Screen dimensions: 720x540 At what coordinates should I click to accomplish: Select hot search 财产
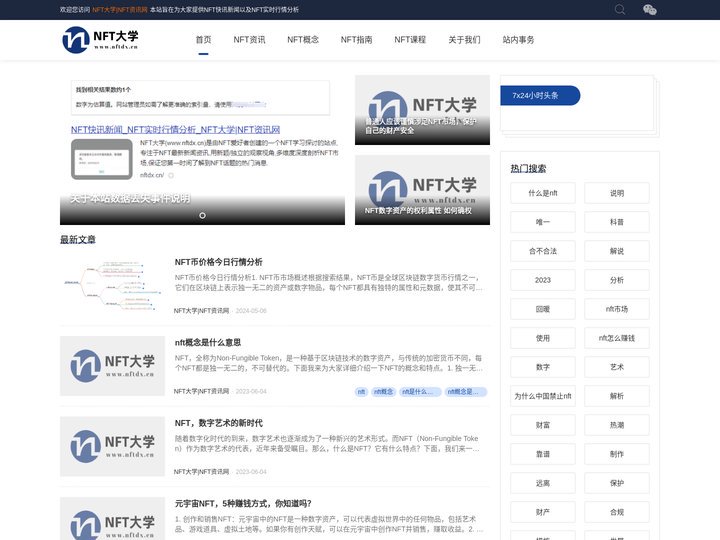[x=543, y=512]
